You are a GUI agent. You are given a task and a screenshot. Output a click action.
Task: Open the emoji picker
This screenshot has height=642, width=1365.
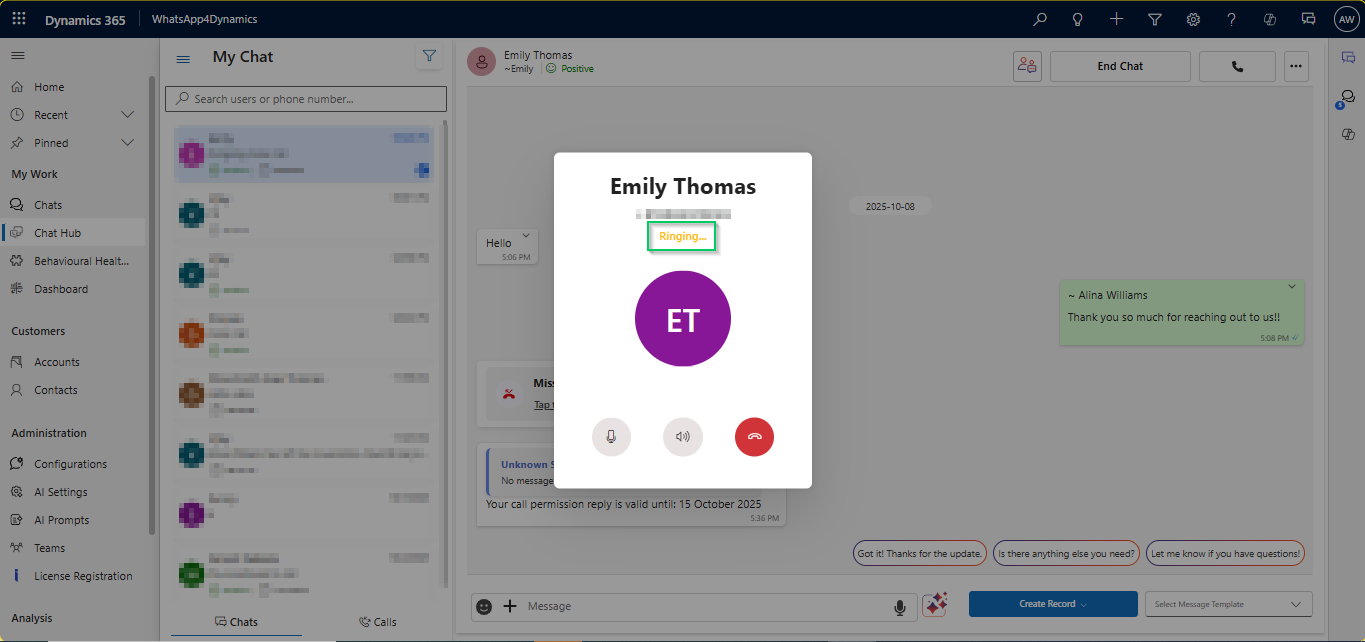tap(485, 606)
